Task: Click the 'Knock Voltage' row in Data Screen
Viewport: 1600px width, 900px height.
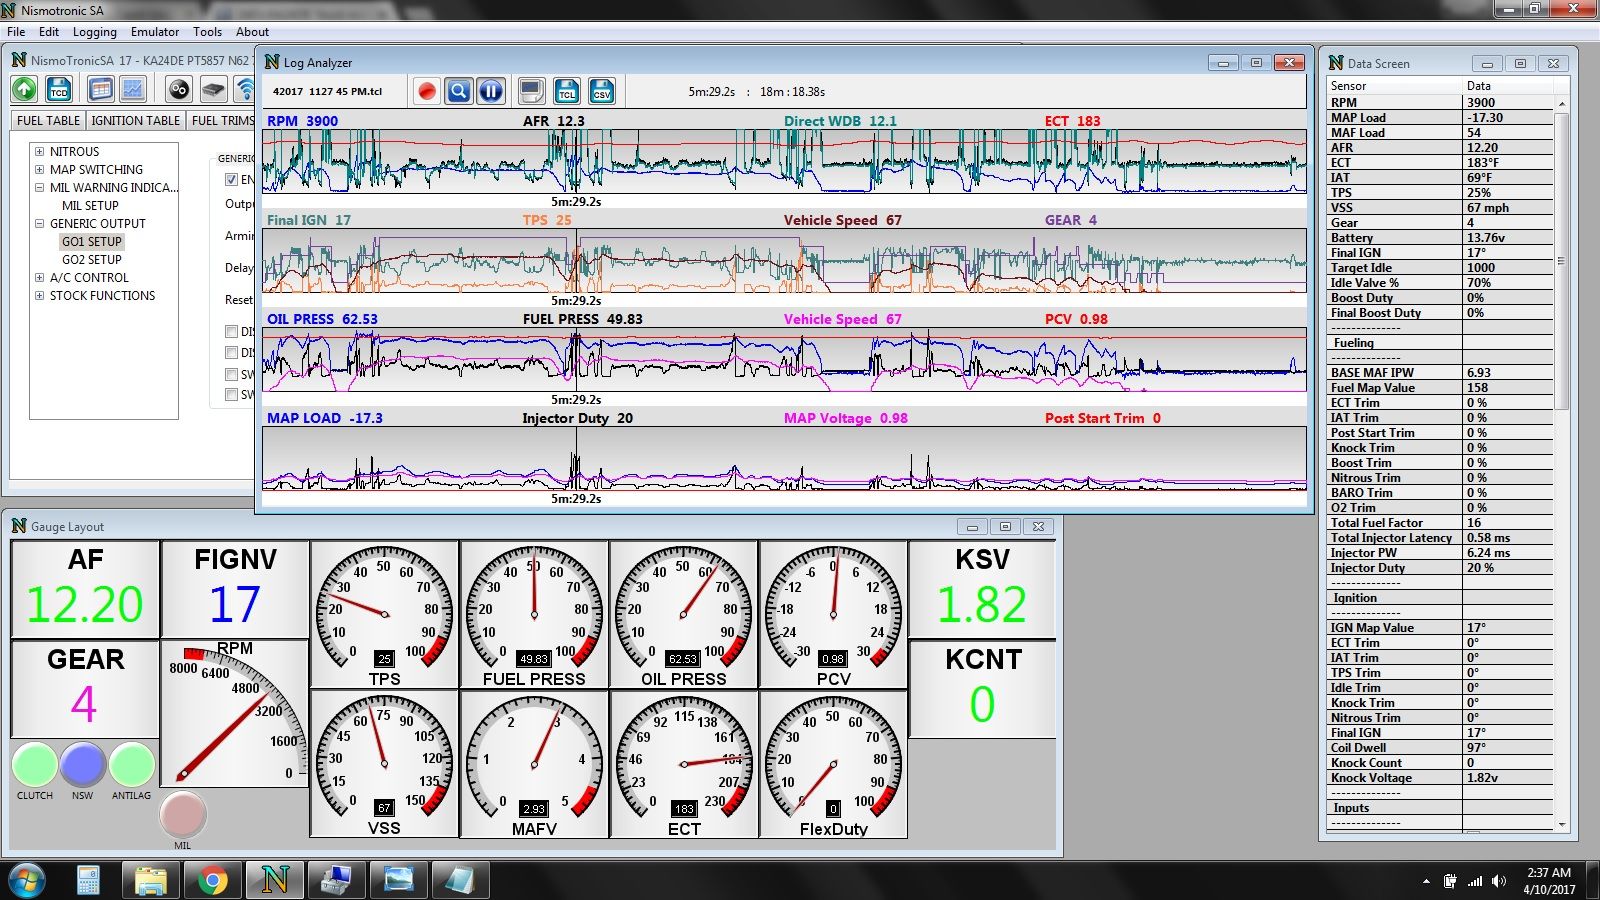Action: click(x=1440, y=778)
